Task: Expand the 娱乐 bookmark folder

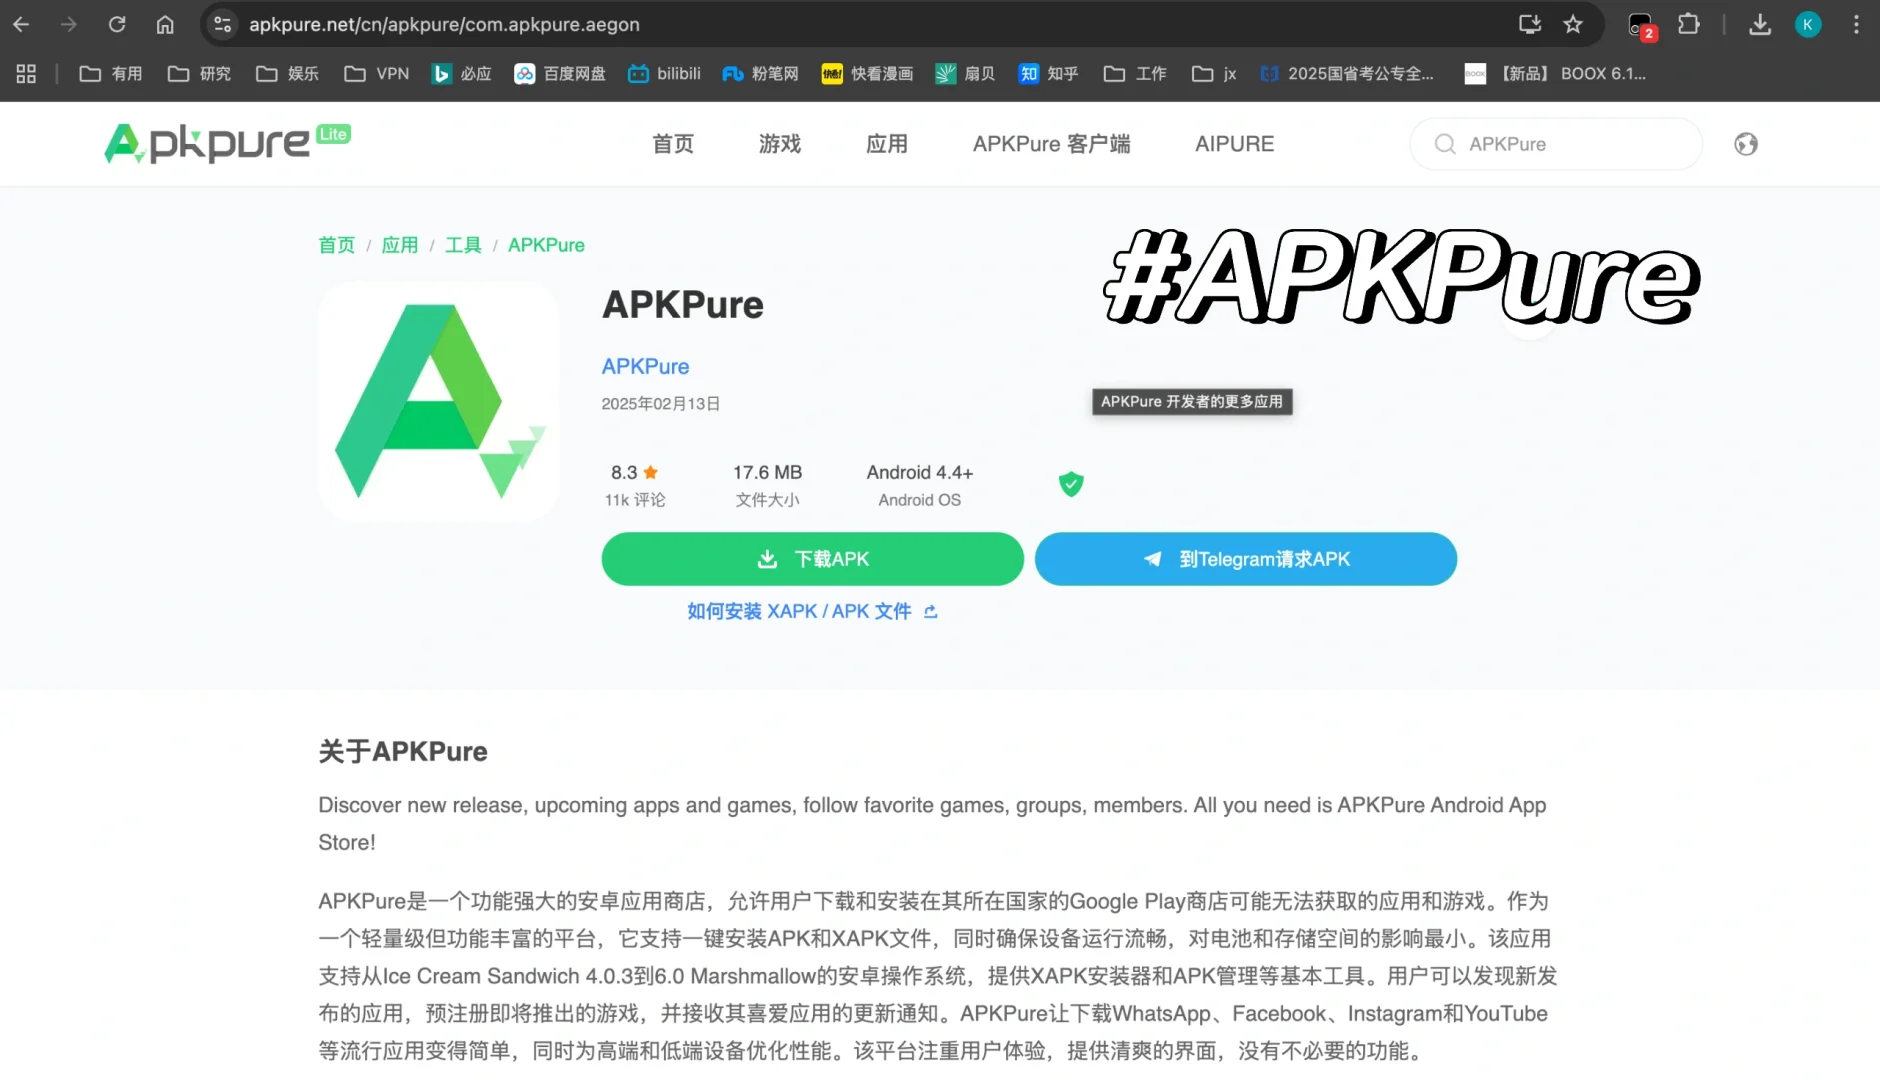Action: pyautogui.click(x=287, y=73)
